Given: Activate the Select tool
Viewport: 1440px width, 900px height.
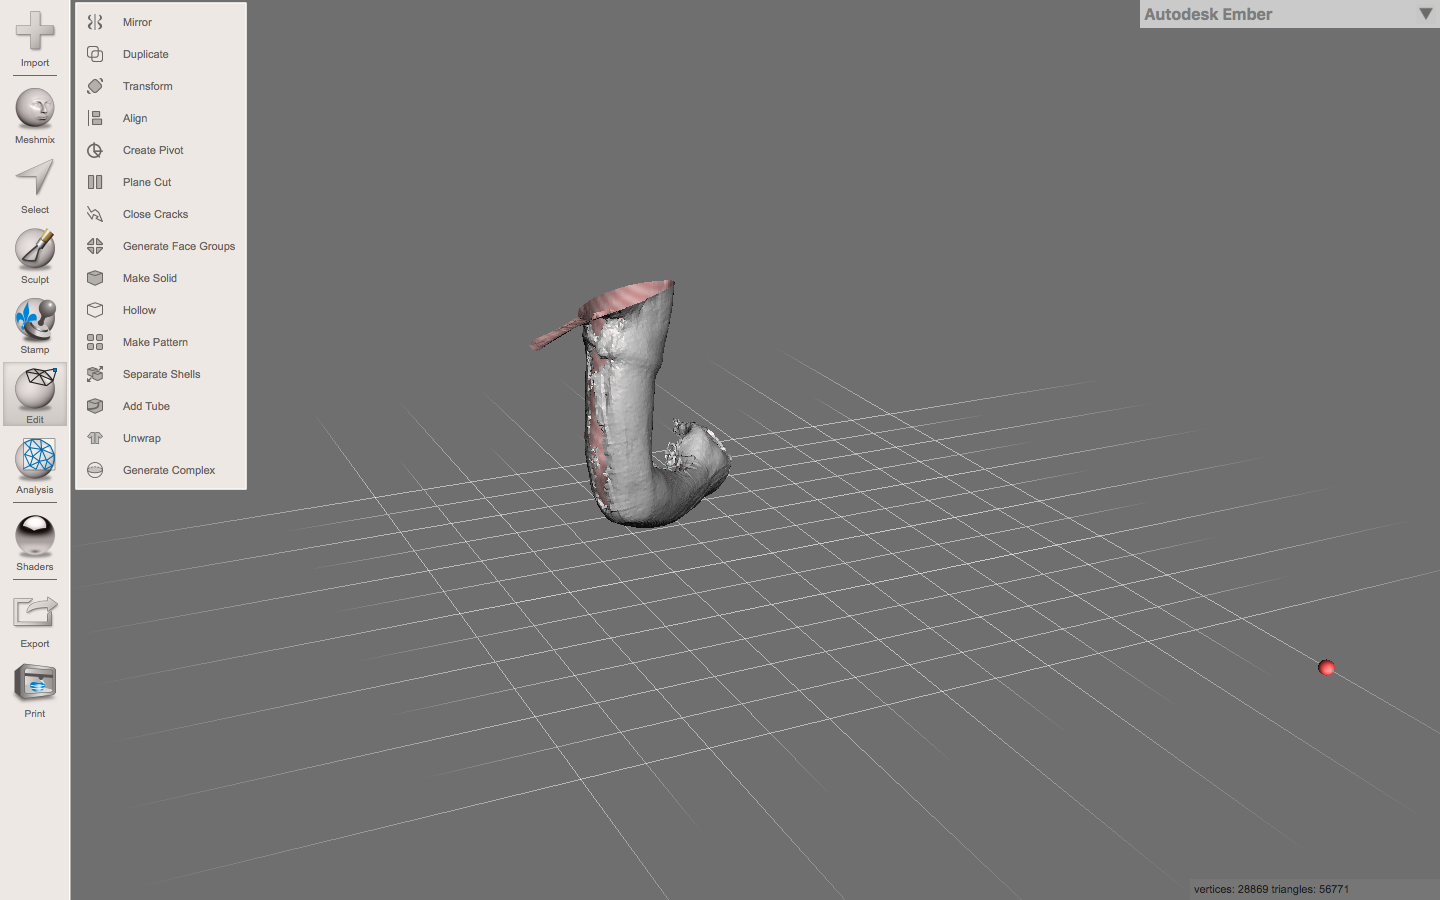Looking at the screenshot, I should pos(35,179).
